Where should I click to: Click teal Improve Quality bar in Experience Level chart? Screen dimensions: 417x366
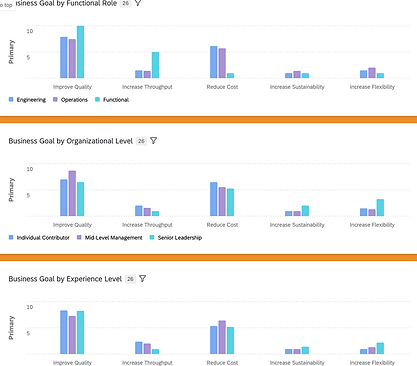point(80,333)
